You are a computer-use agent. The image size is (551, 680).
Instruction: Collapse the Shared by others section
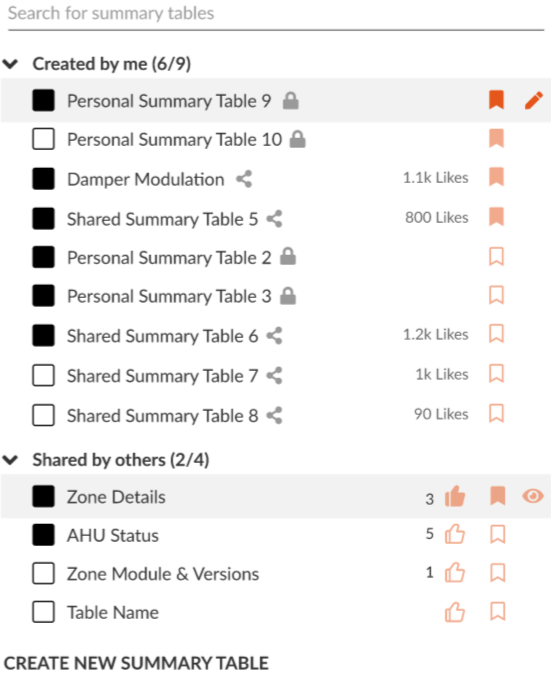coord(10,460)
